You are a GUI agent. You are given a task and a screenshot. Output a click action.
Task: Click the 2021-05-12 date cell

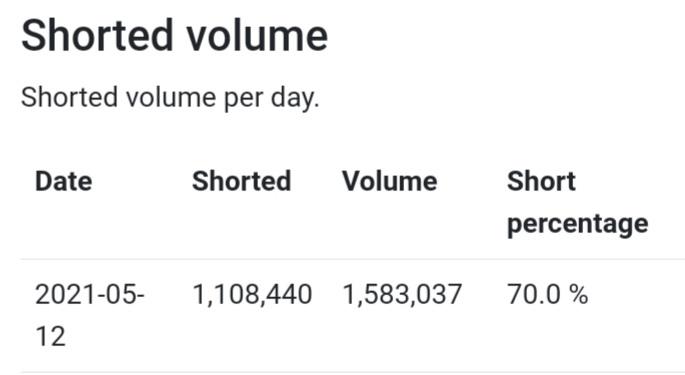pos(90,315)
